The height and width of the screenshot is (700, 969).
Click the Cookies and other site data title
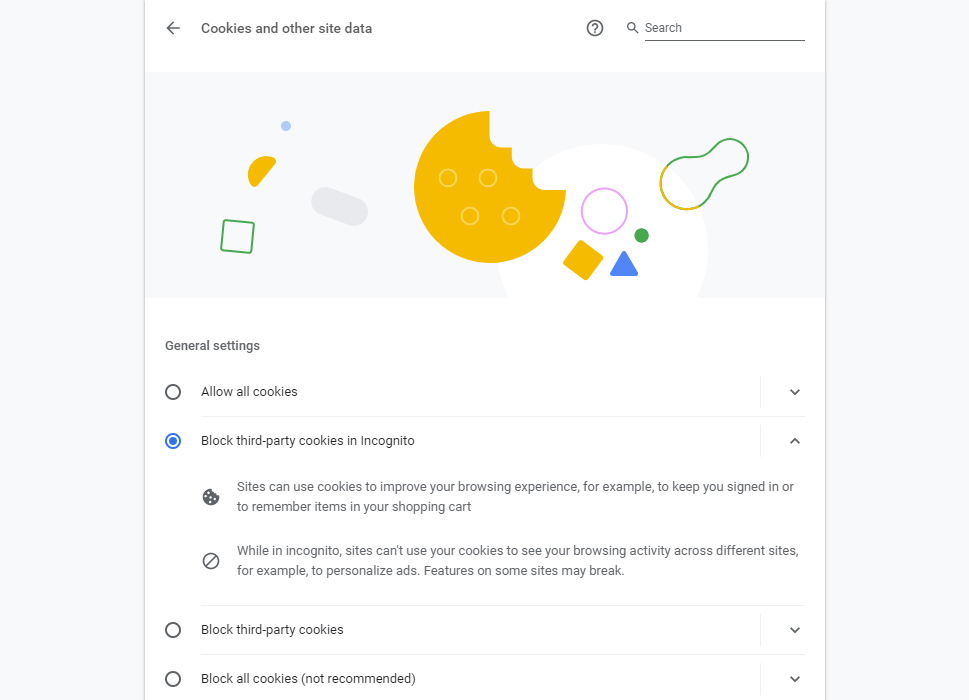click(x=286, y=28)
